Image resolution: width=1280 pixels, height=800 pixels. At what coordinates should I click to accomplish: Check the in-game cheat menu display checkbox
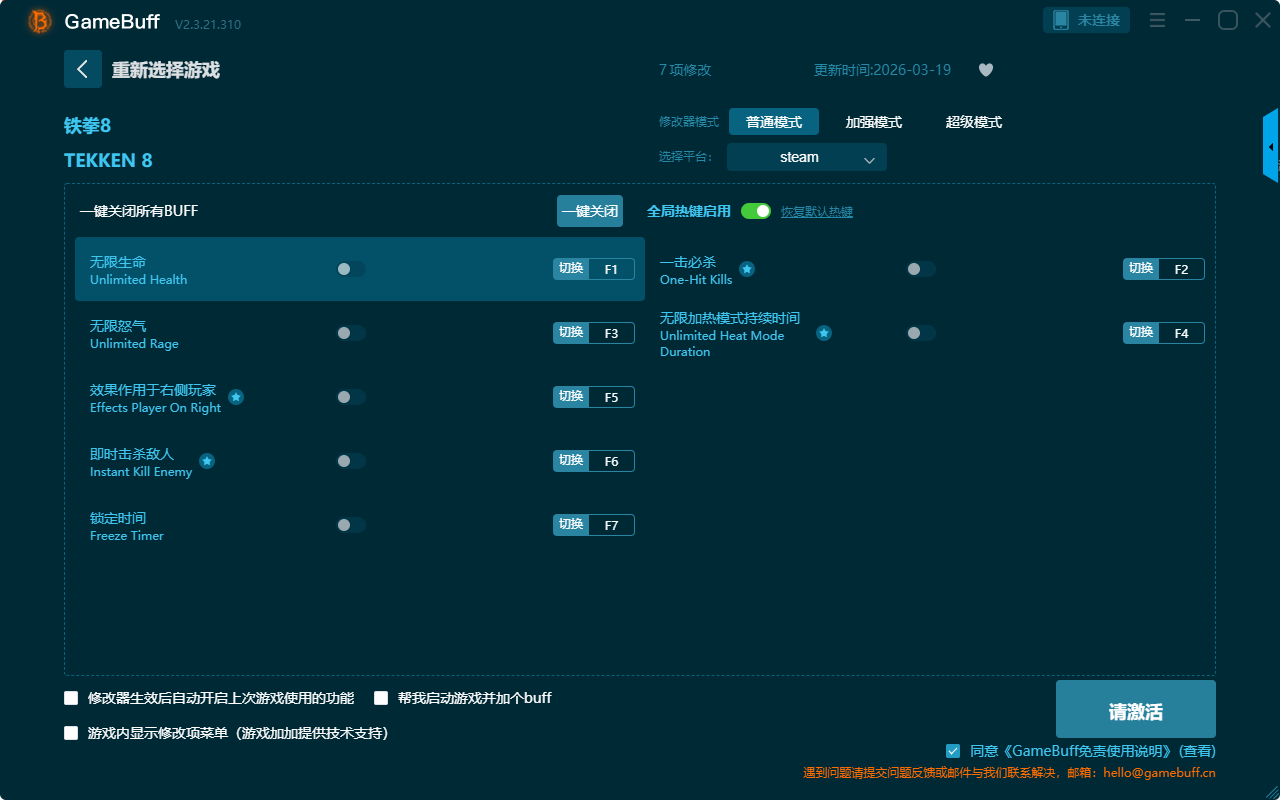tap(71, 733)
